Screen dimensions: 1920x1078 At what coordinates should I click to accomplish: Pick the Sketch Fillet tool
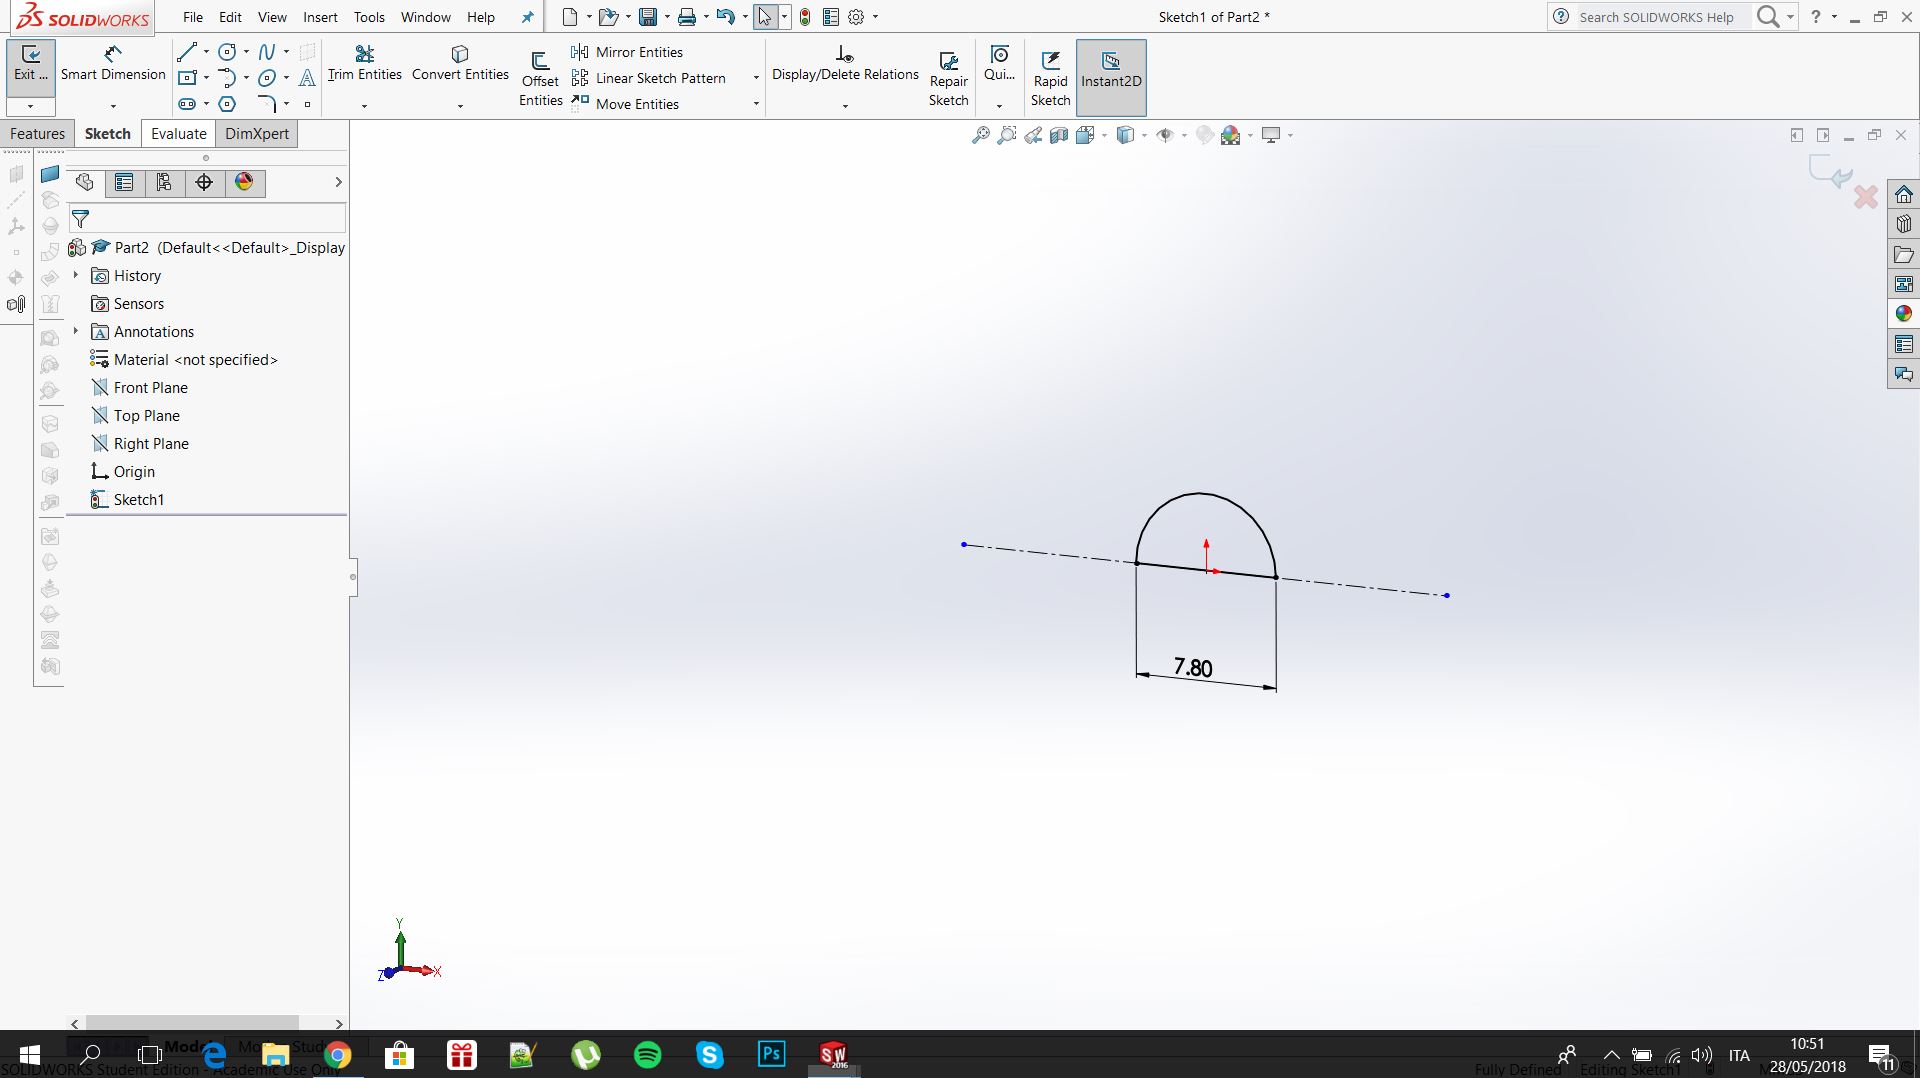[x=267, y=104]
